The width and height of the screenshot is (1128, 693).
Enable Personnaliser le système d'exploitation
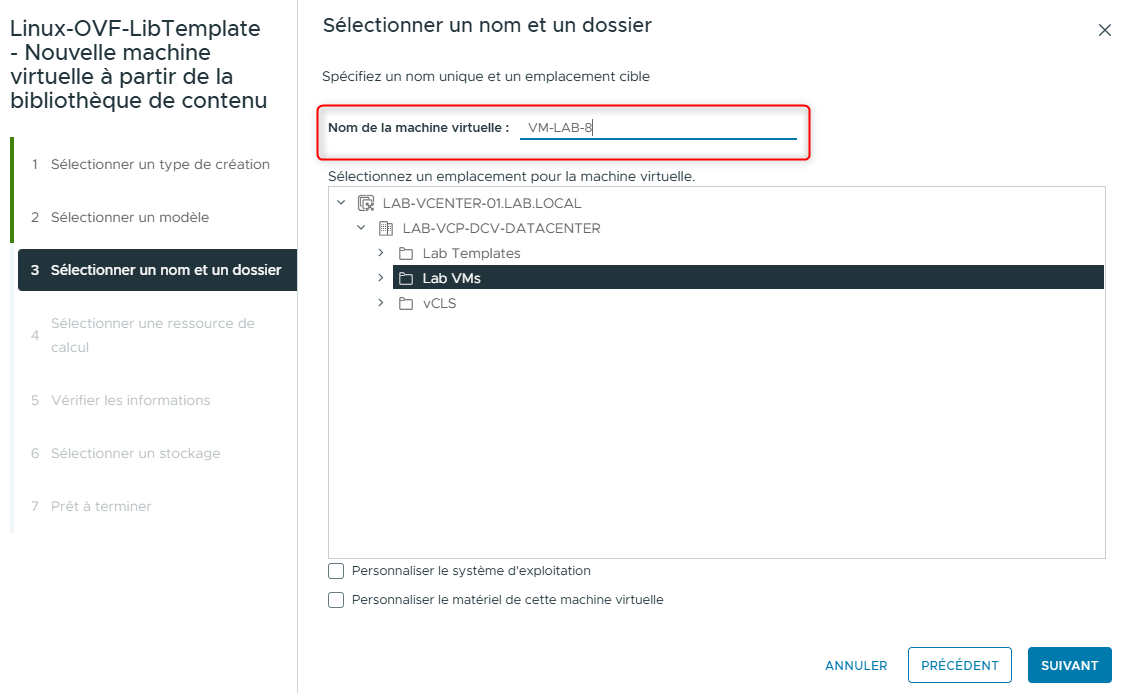[336, 570]
